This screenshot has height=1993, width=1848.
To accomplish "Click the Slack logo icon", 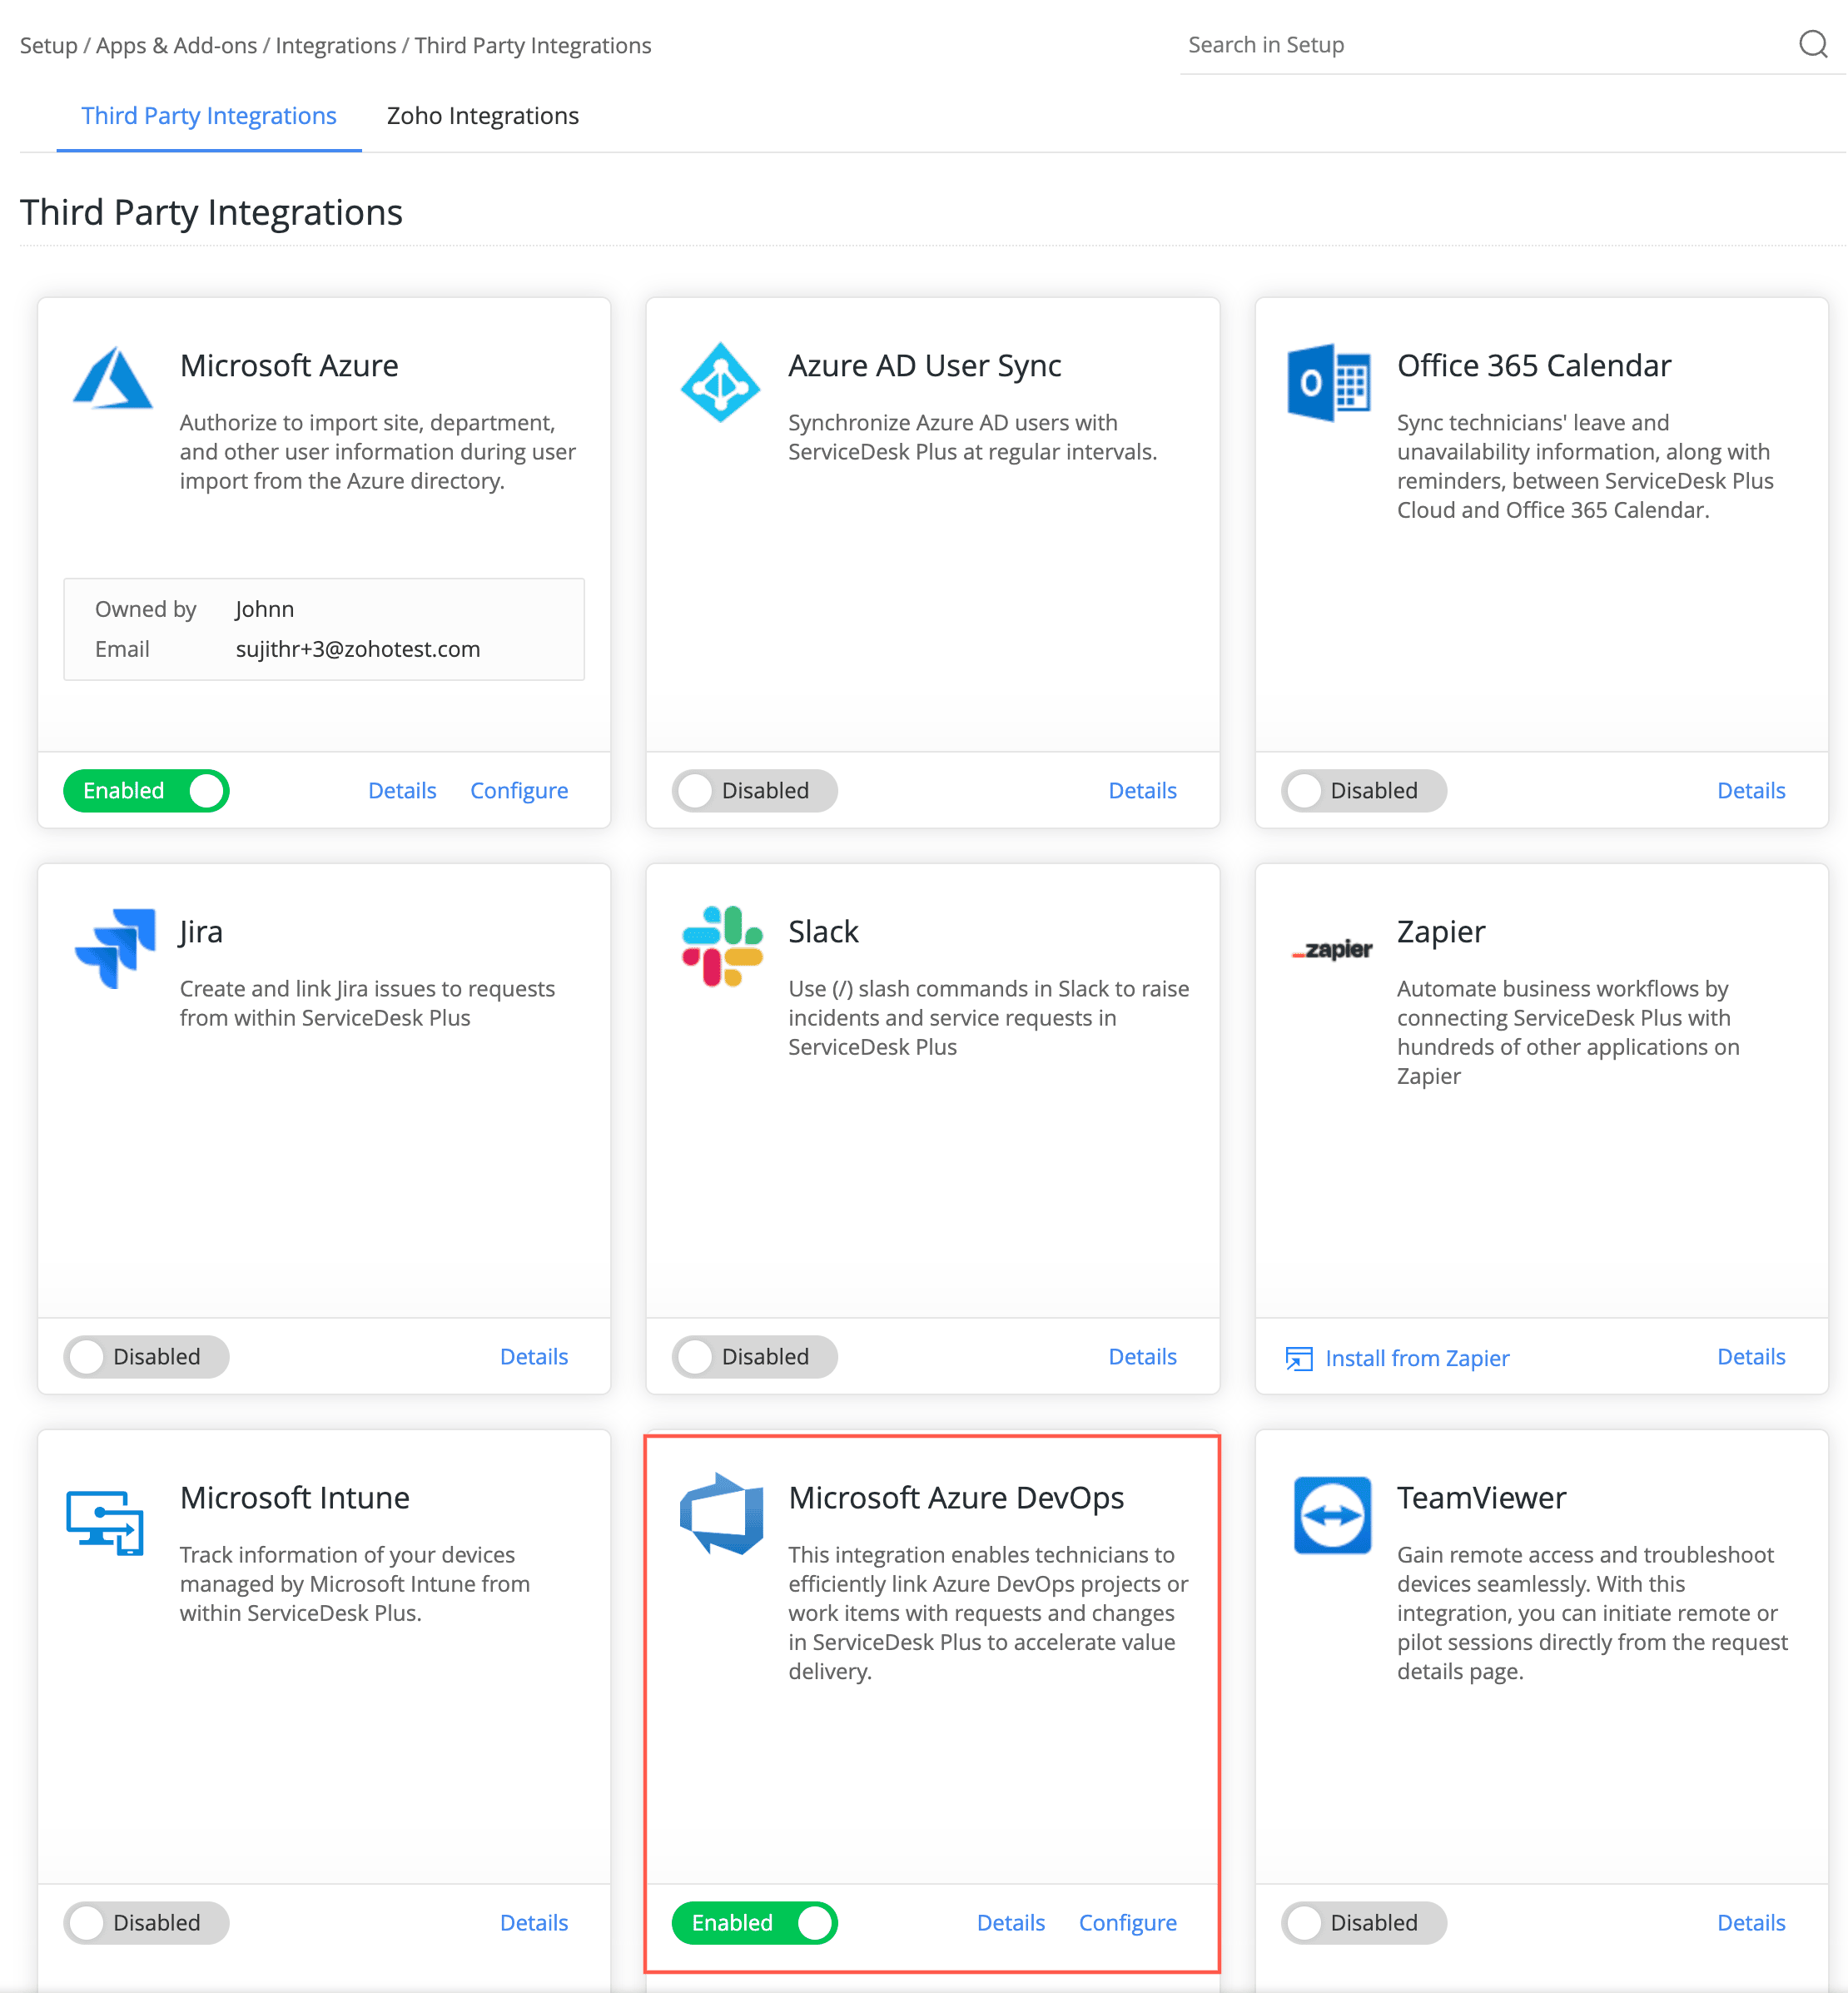I will pyautogui.click(x=722, y=946).
